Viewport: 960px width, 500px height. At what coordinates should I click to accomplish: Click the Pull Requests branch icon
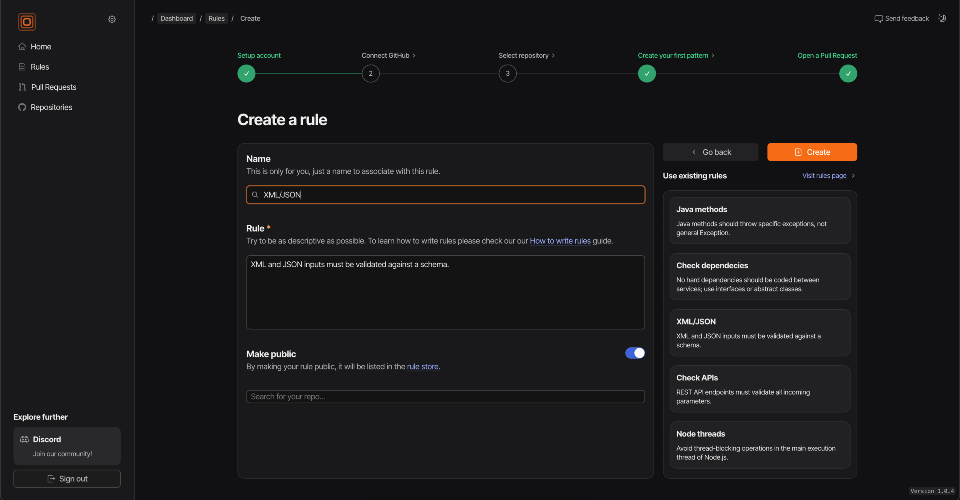point(22,87)
